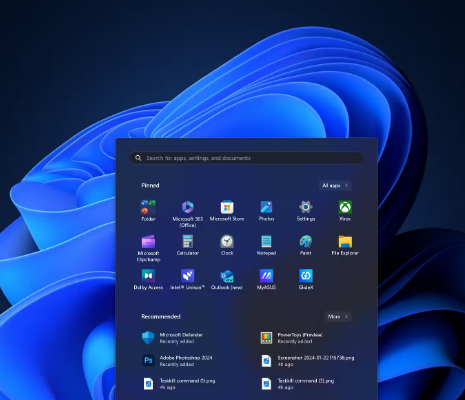Screen dimensions: 465x400
Task: Open Settings gear icon
Action: click(306, 207)
